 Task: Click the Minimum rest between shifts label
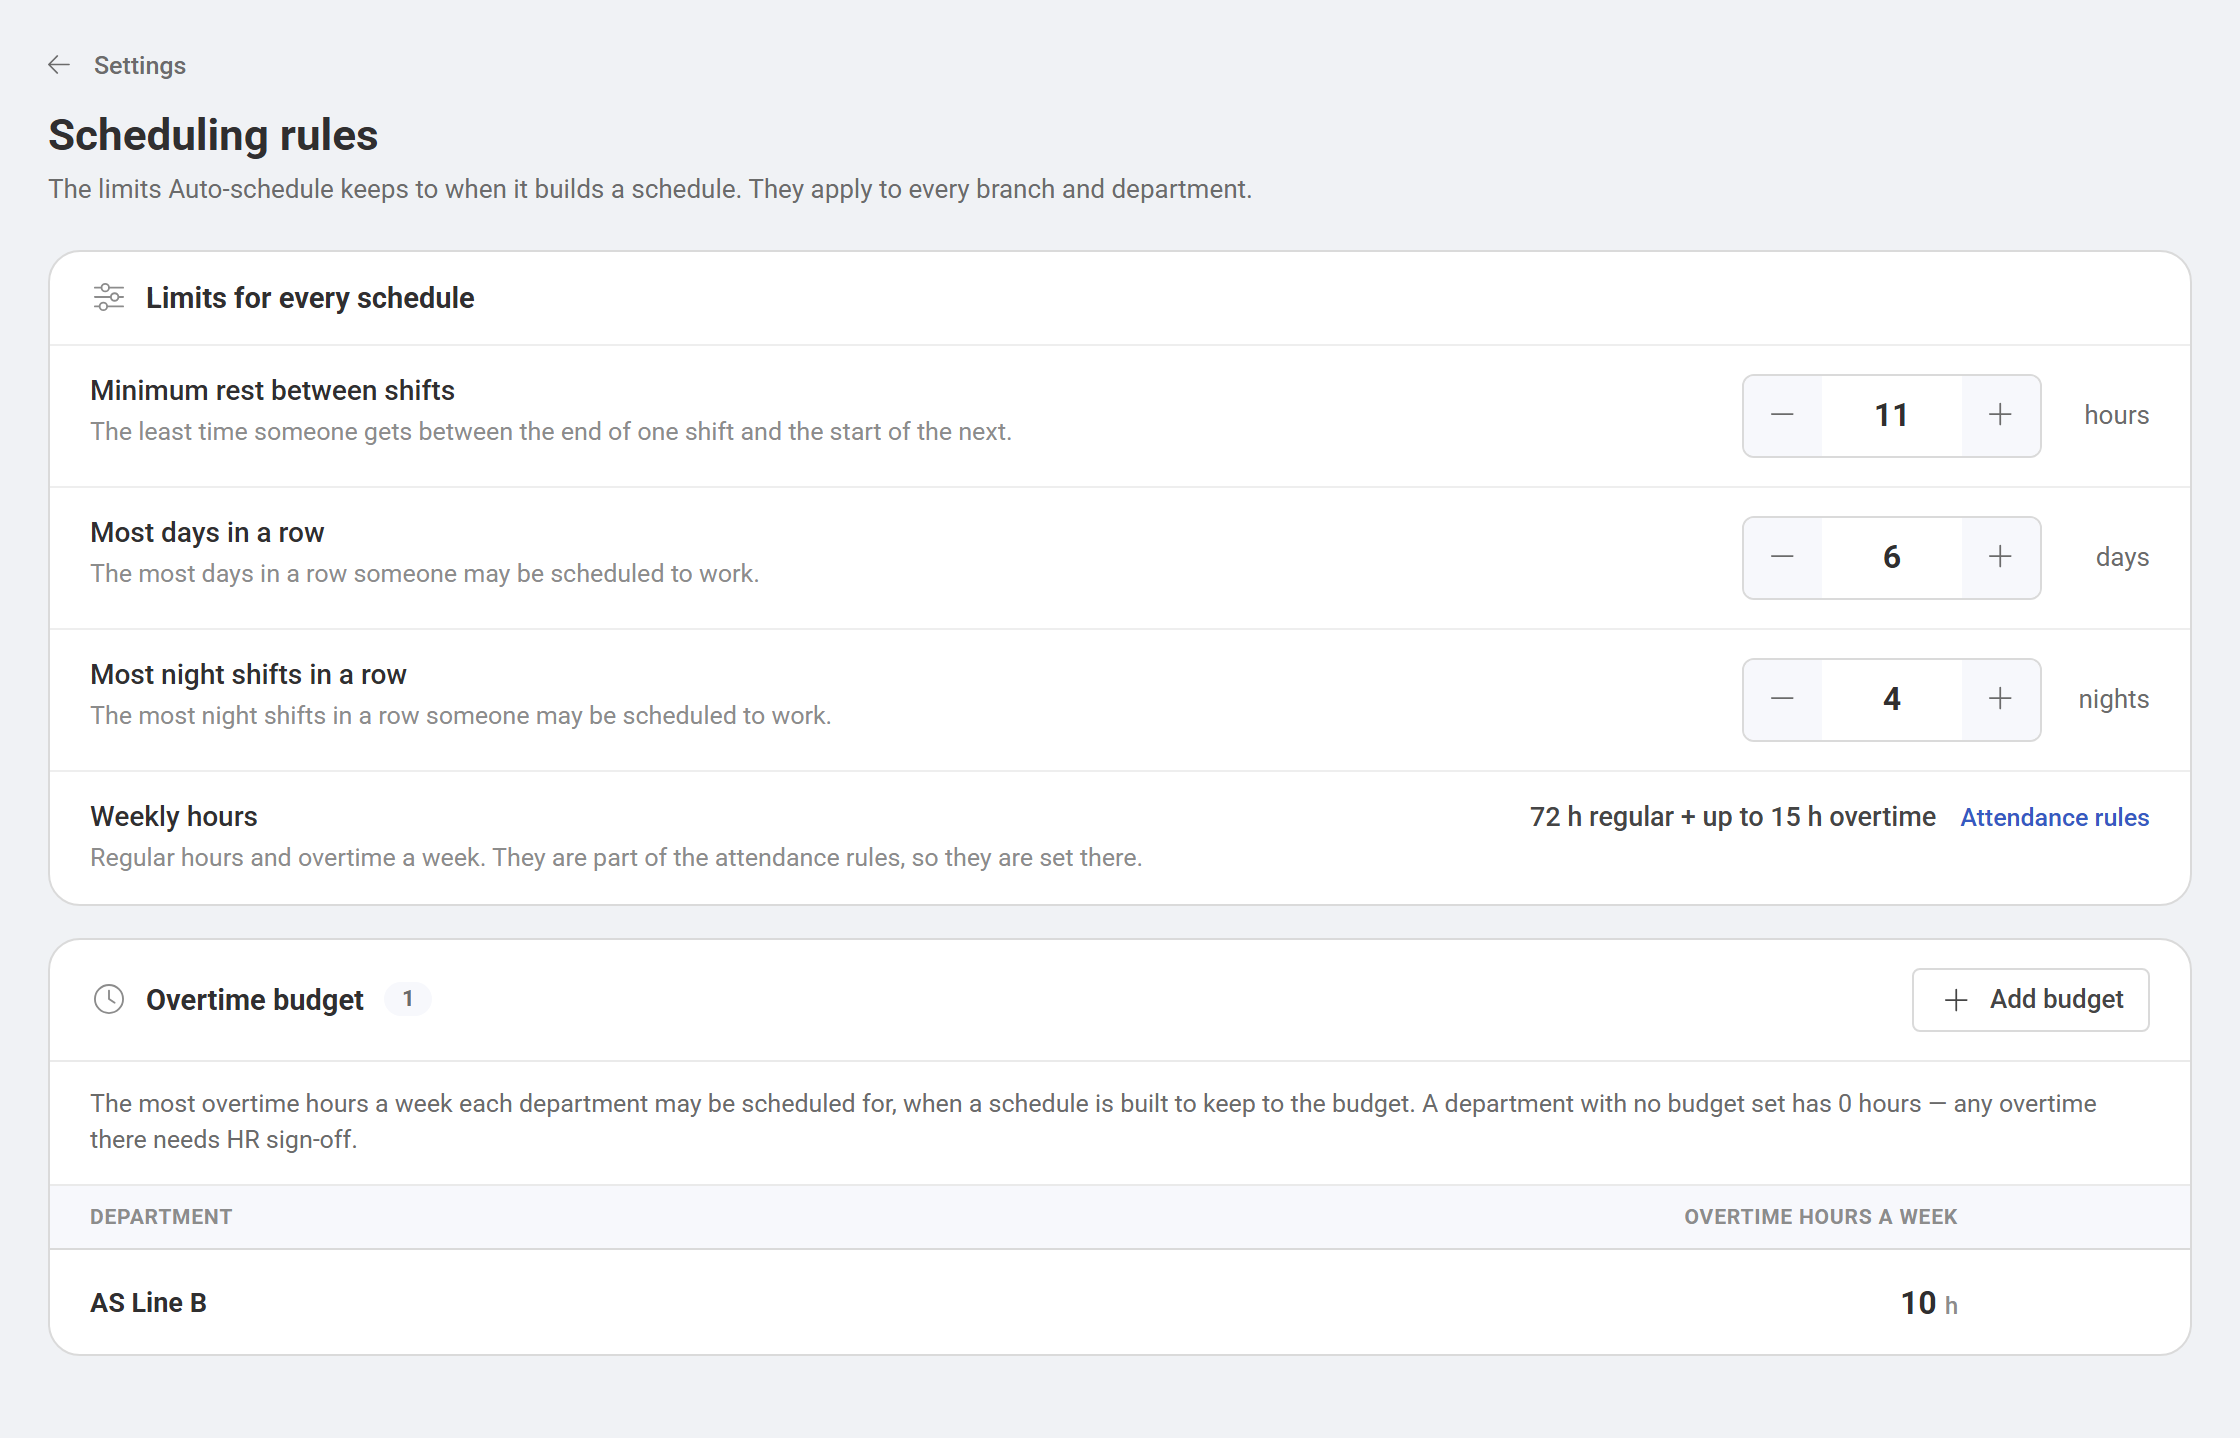pyautogui.click(x=272, y=390)
